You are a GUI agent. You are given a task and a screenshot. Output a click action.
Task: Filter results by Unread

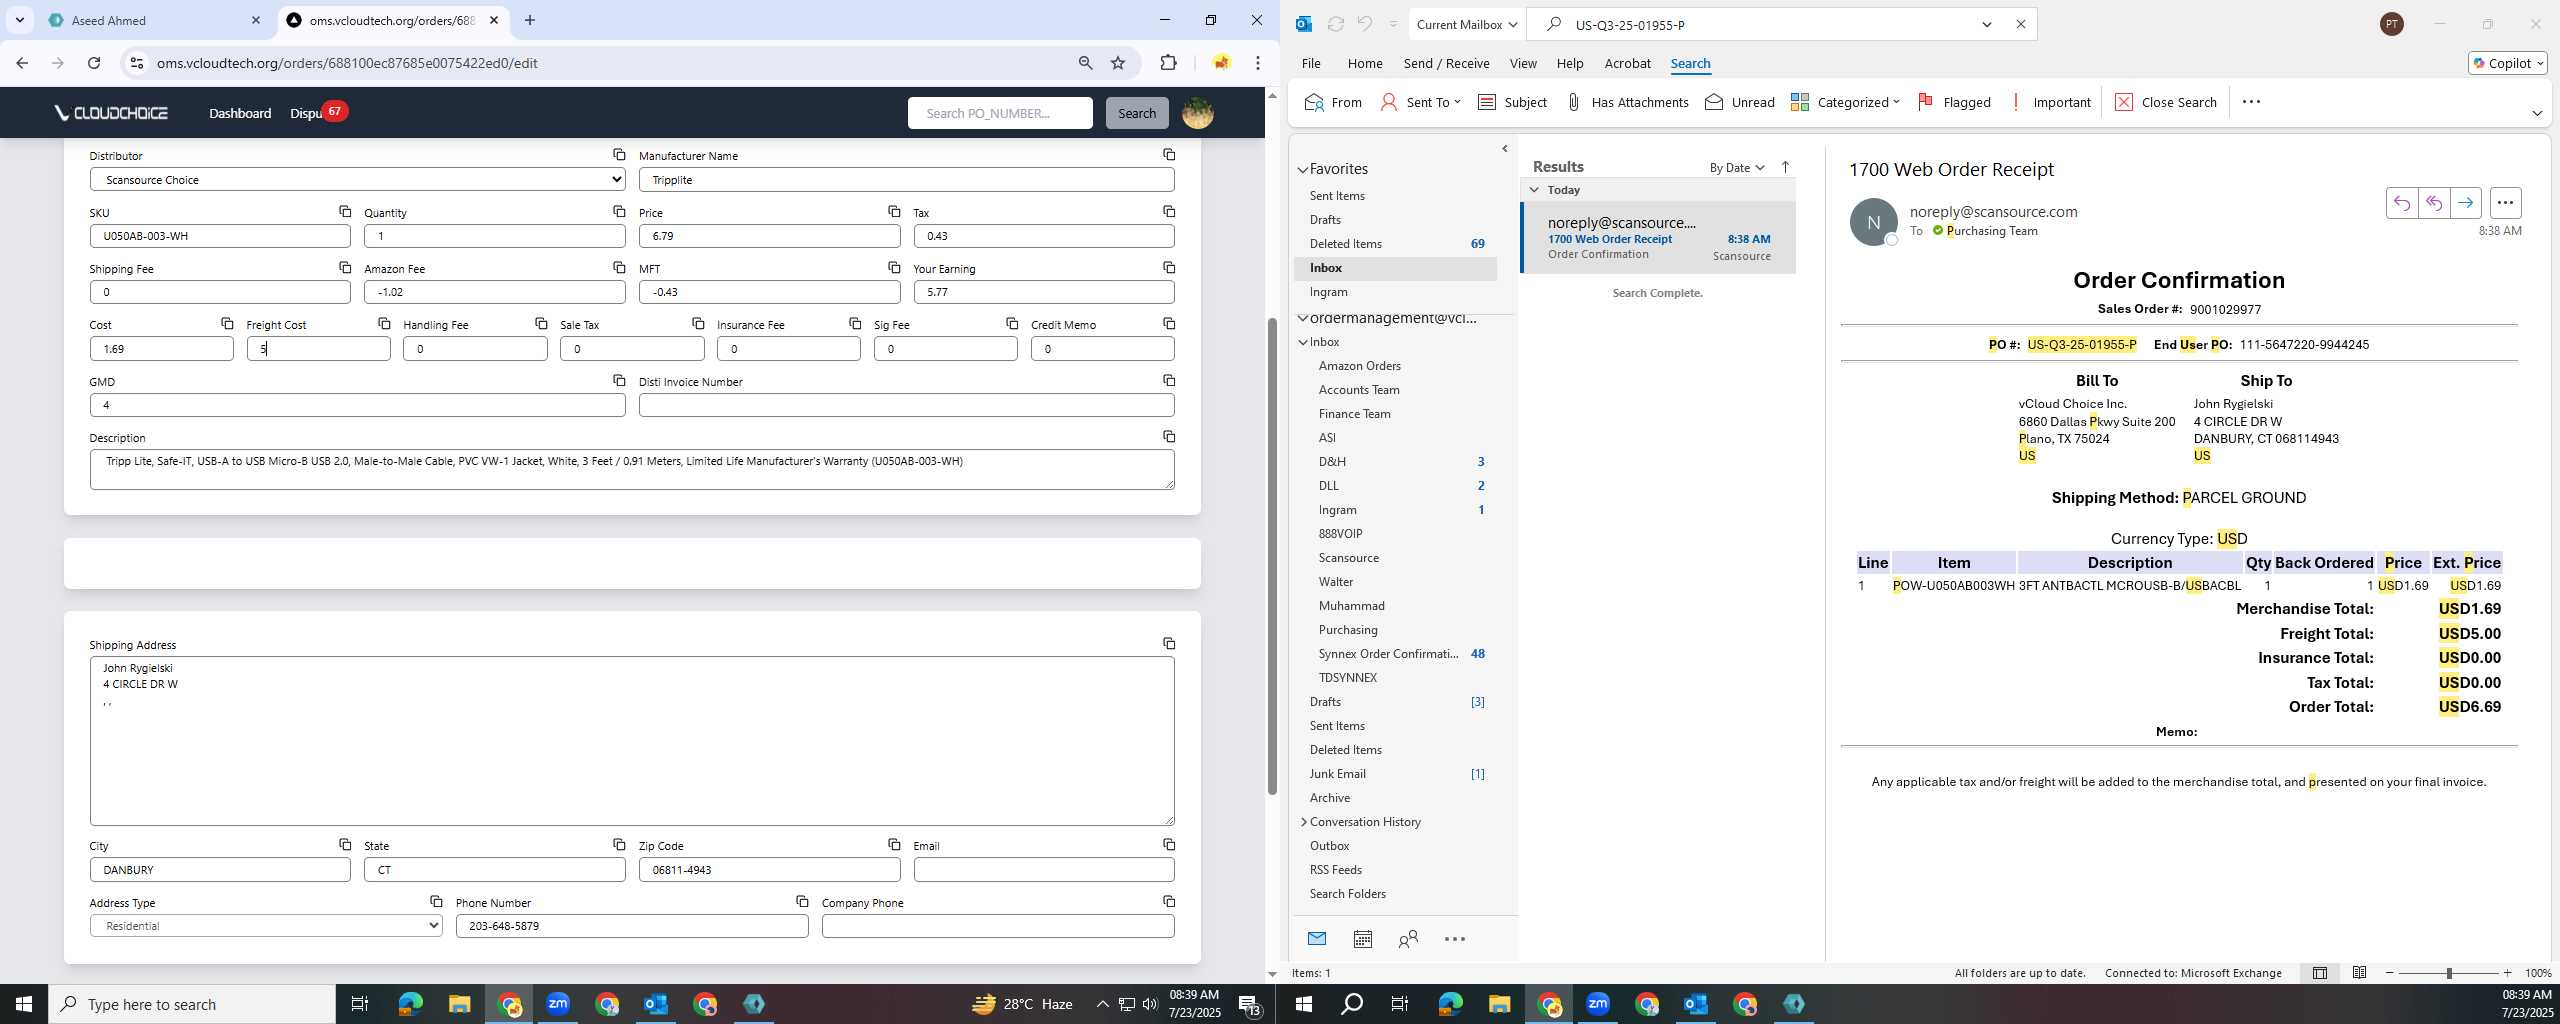click(x=1739, y=102)
